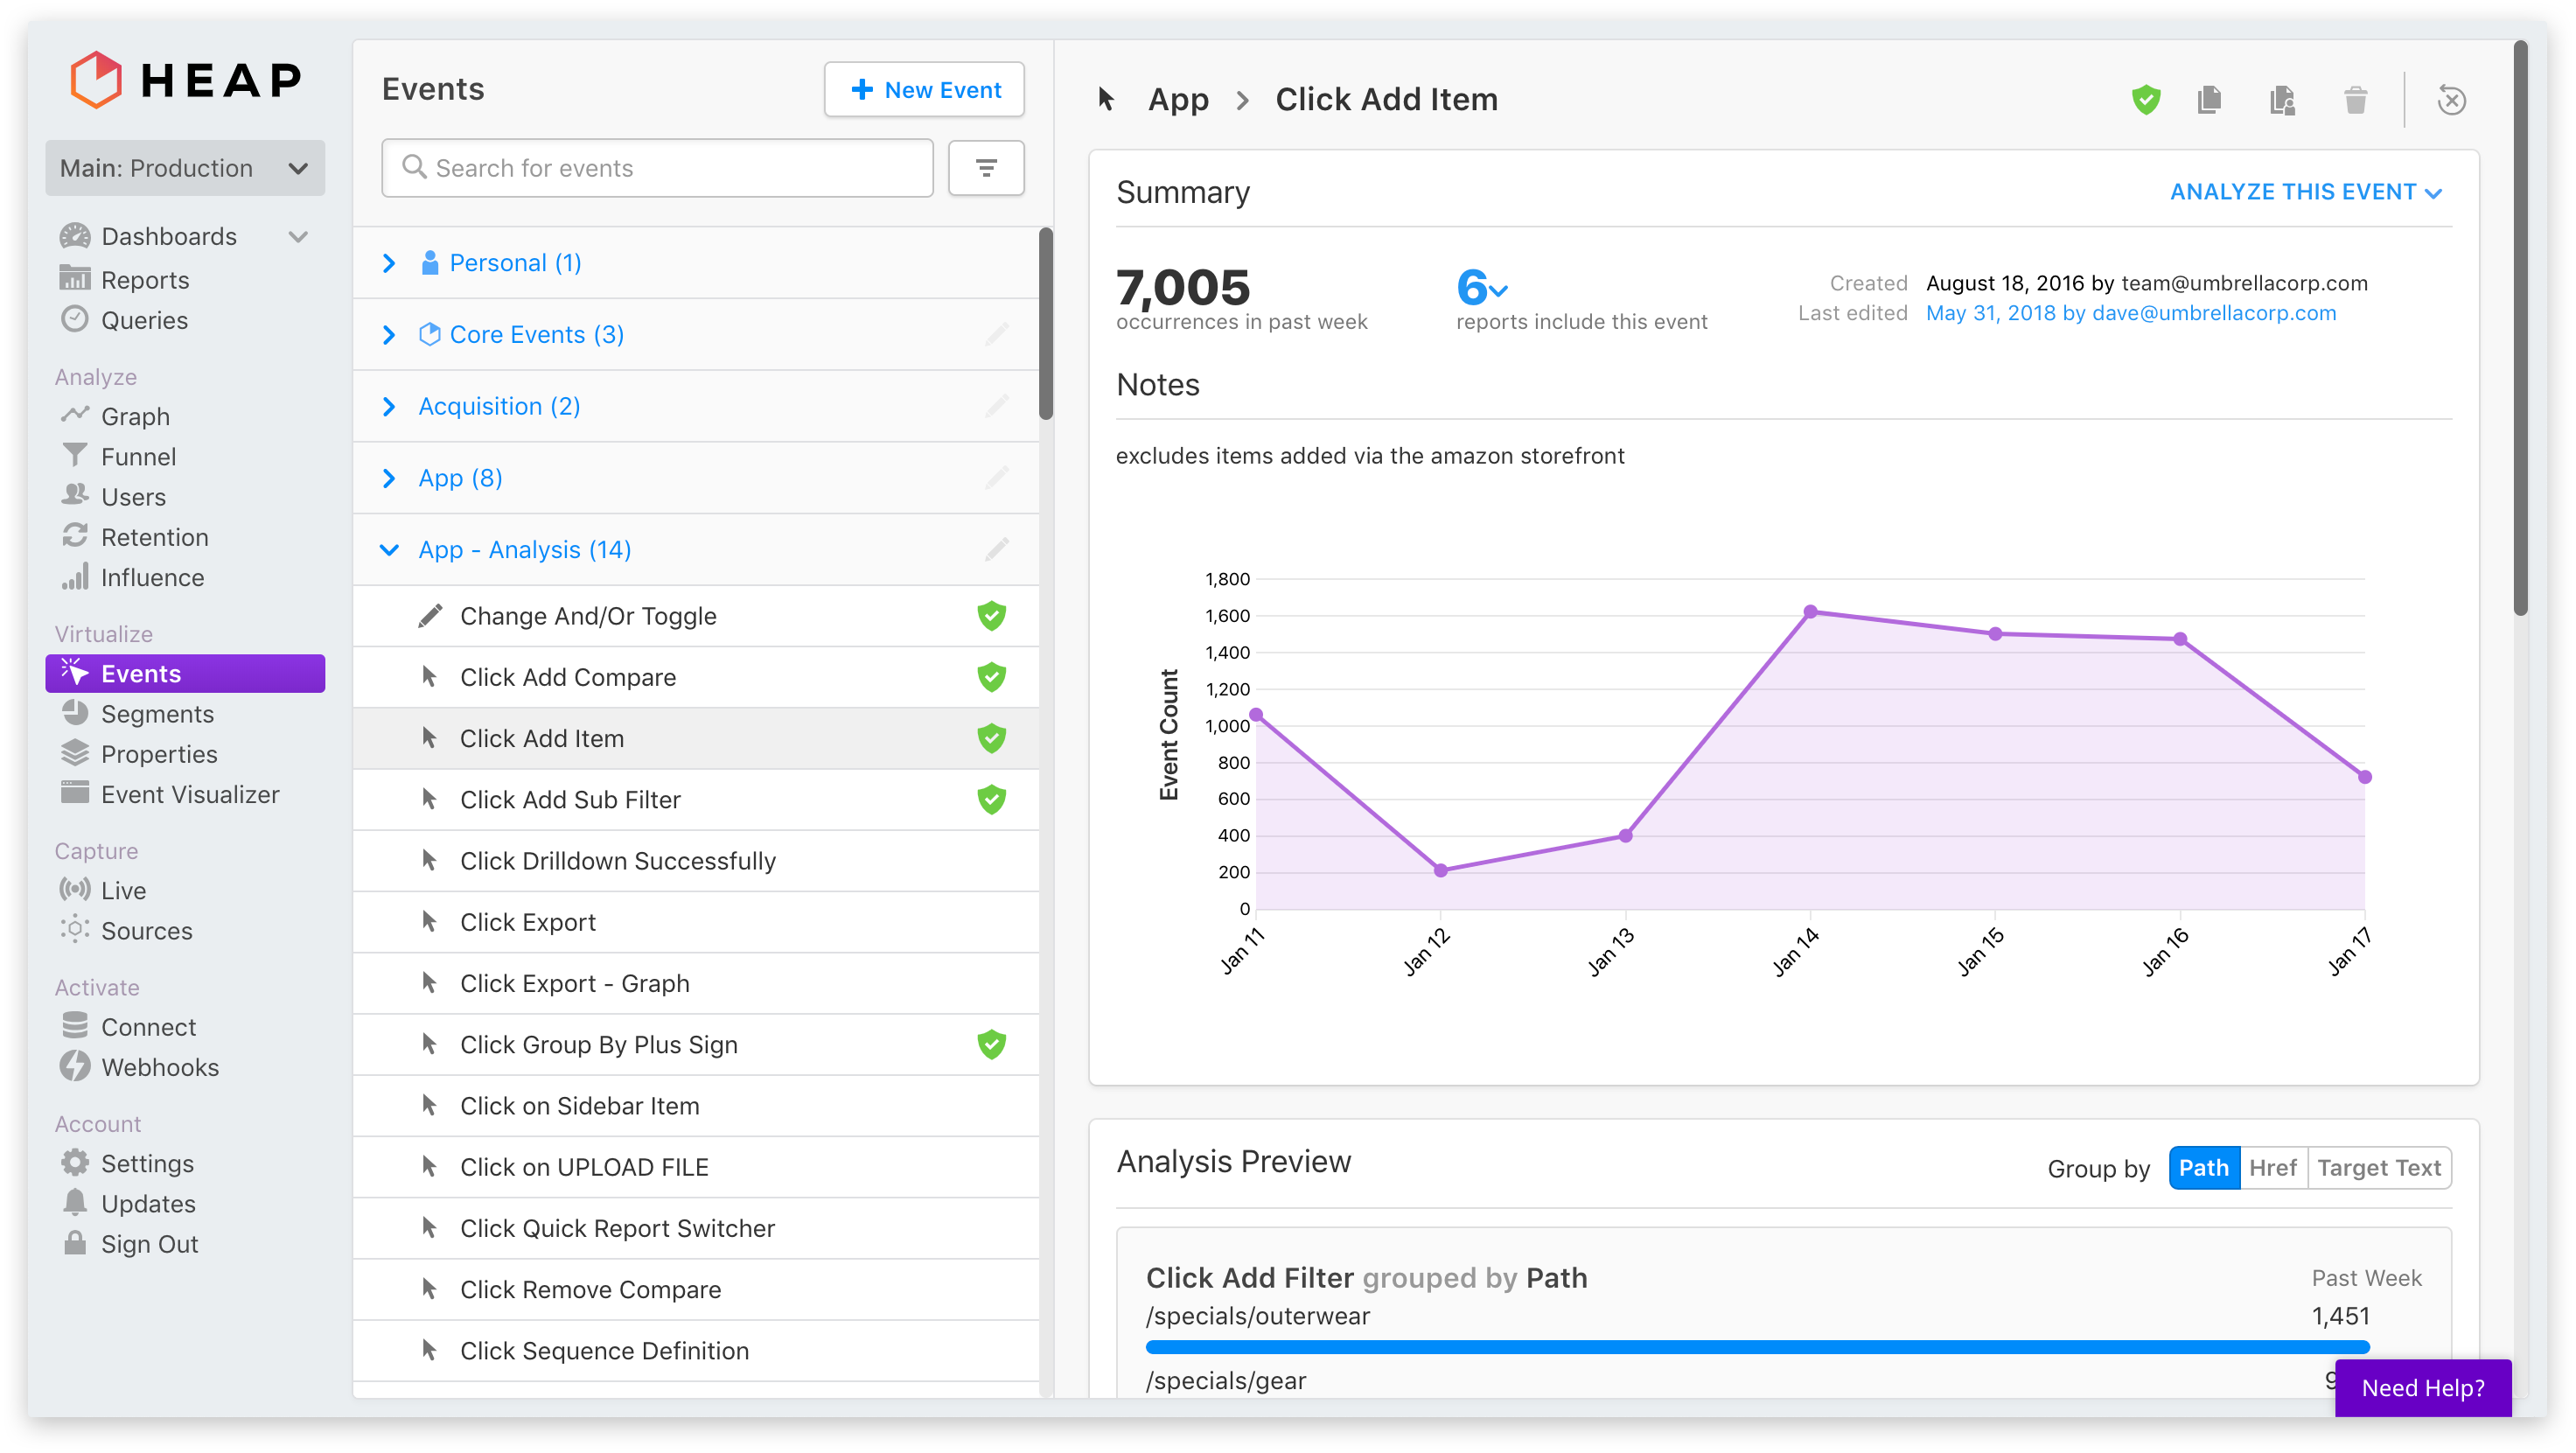Click the trash delete icon in event header
The height and width of the screenshot is (1453, 2576).
2355,100
